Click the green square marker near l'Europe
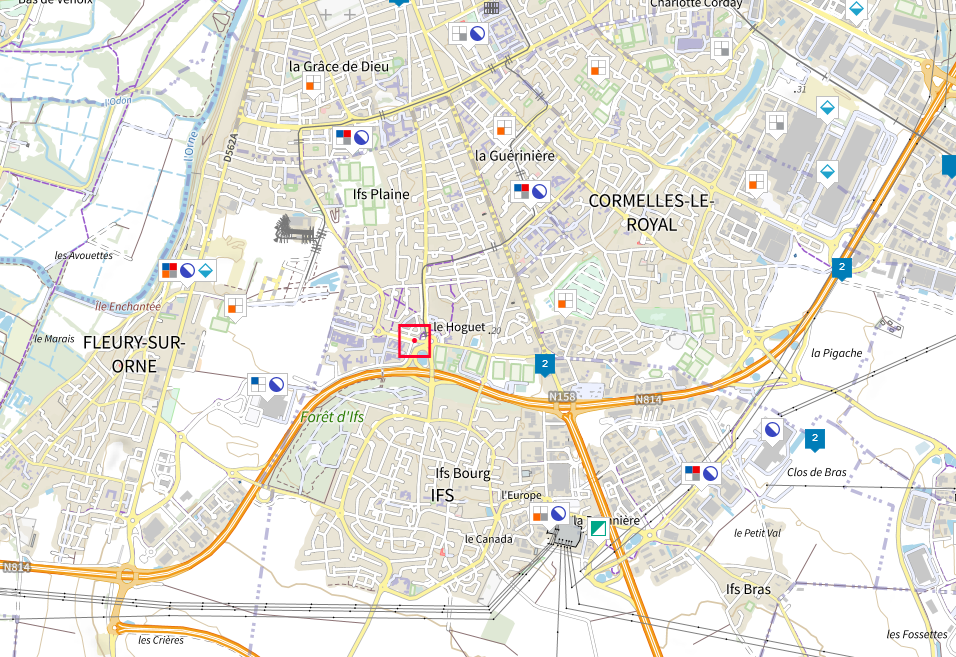Image resolution: width=956 pixels, height=657 pixels. click(598, 528)
